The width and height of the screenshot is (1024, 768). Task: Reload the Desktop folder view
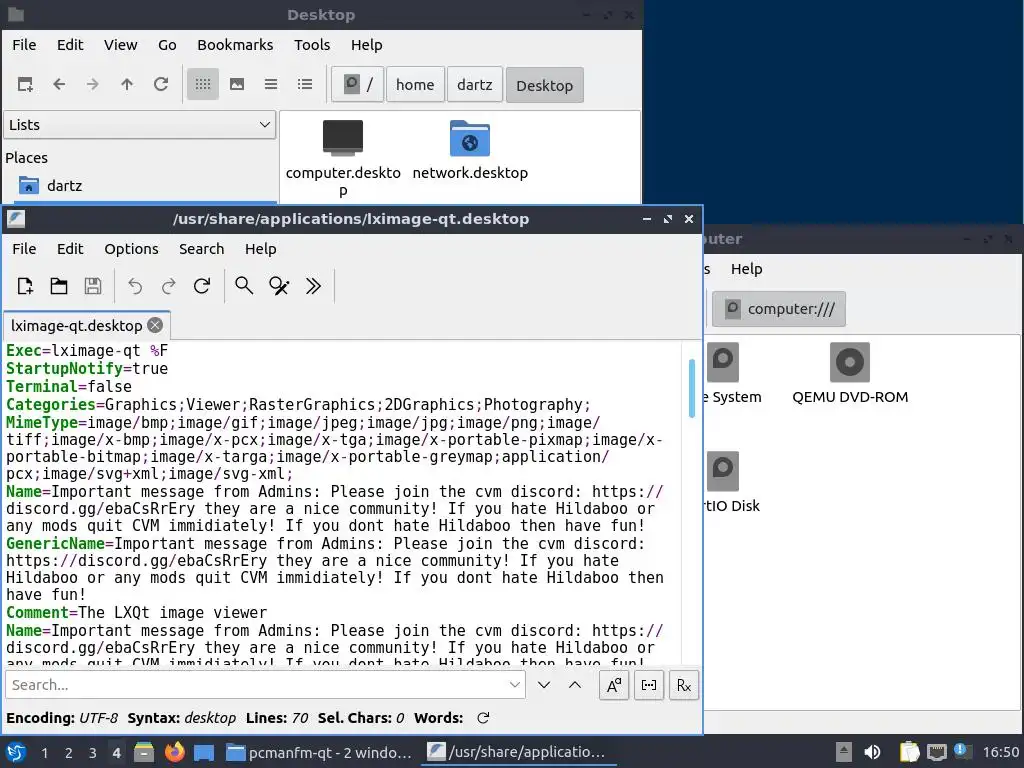pos(161,84)
